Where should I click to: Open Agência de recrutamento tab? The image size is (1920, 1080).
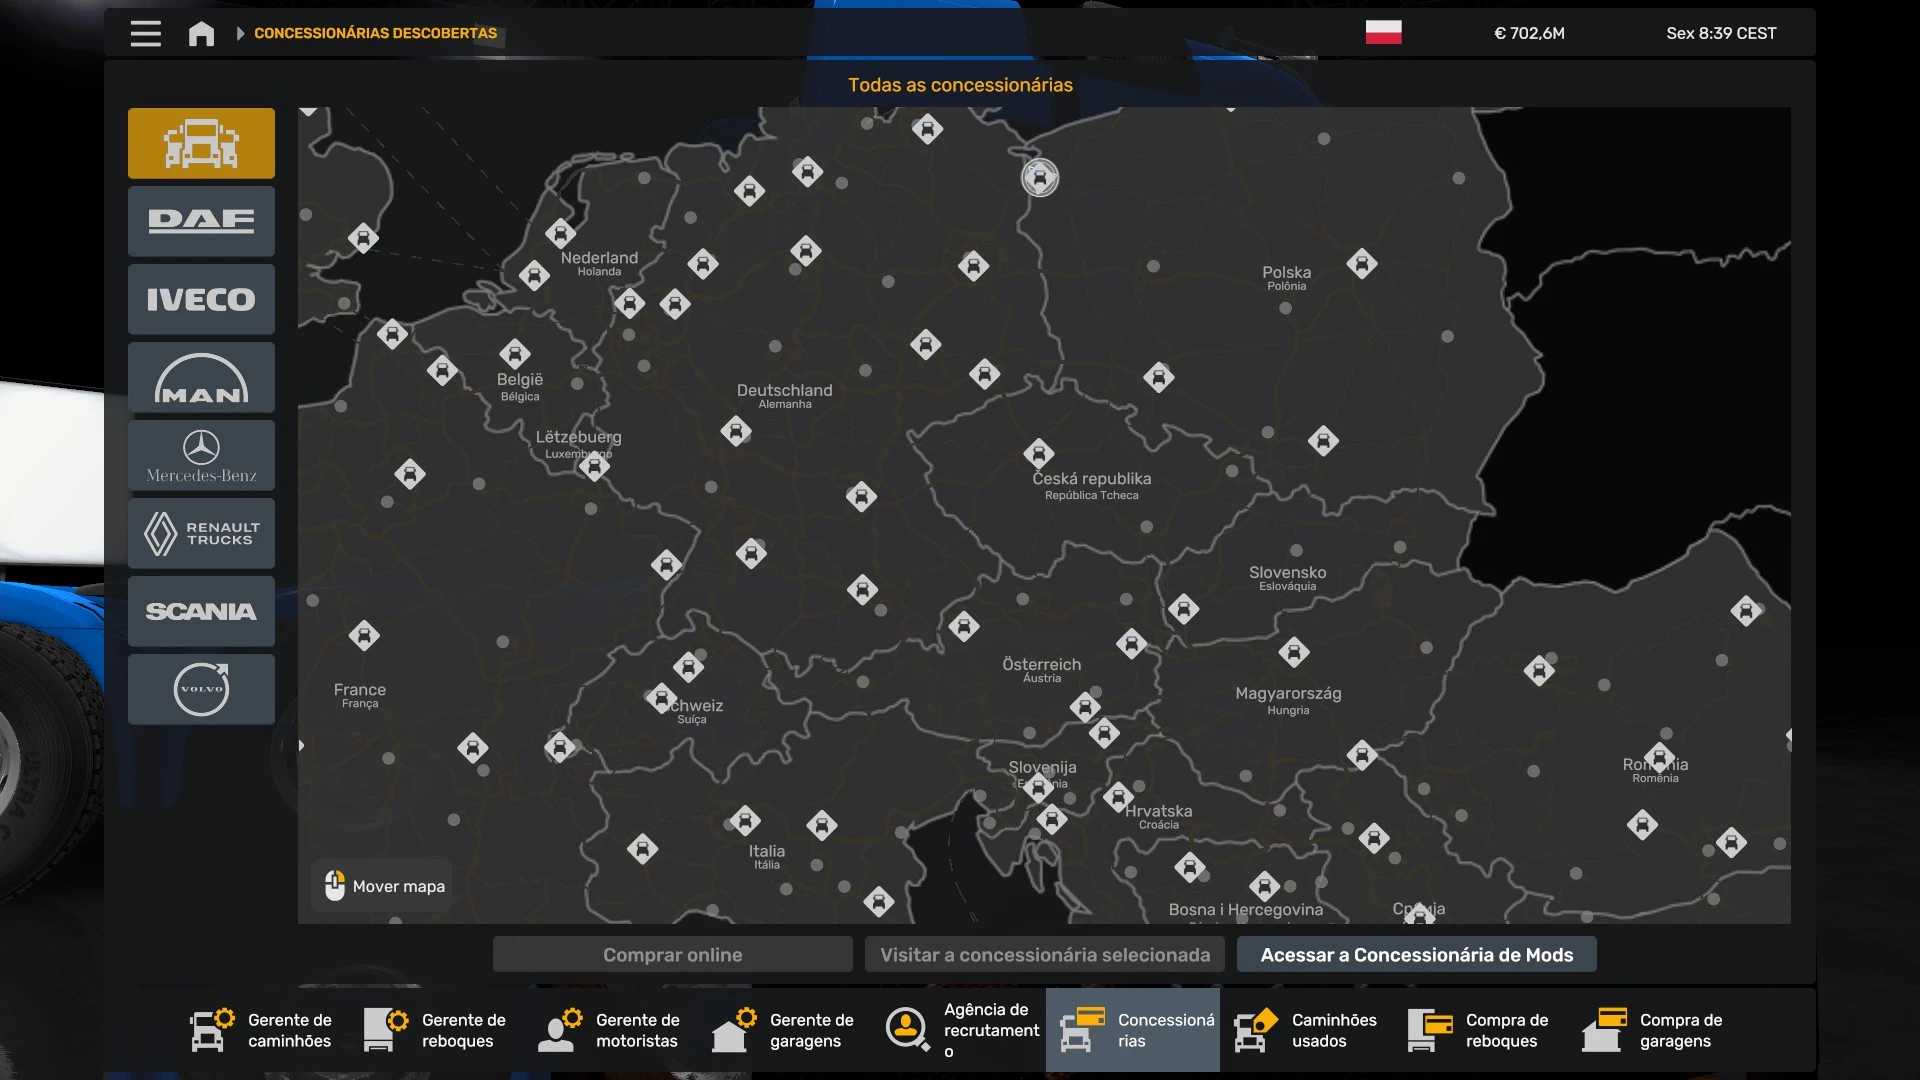pyautogui.click(x=960, y=1030)
